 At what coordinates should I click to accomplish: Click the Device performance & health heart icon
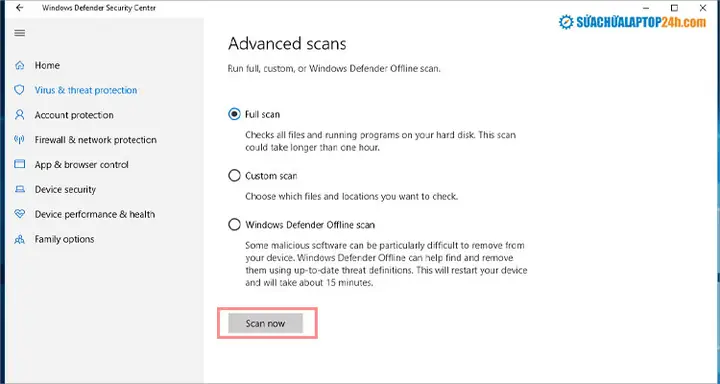tap(19, 214)
